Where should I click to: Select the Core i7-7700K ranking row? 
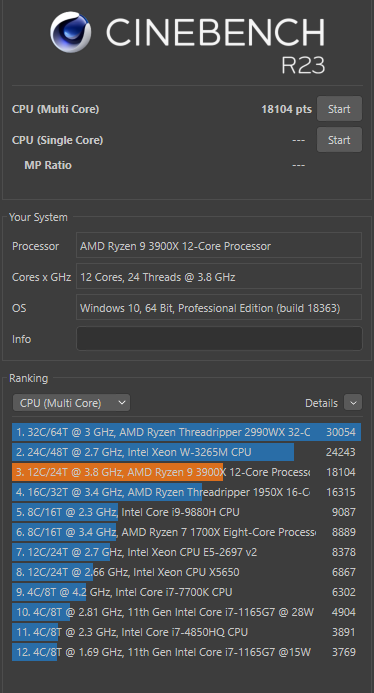[187, 592]
